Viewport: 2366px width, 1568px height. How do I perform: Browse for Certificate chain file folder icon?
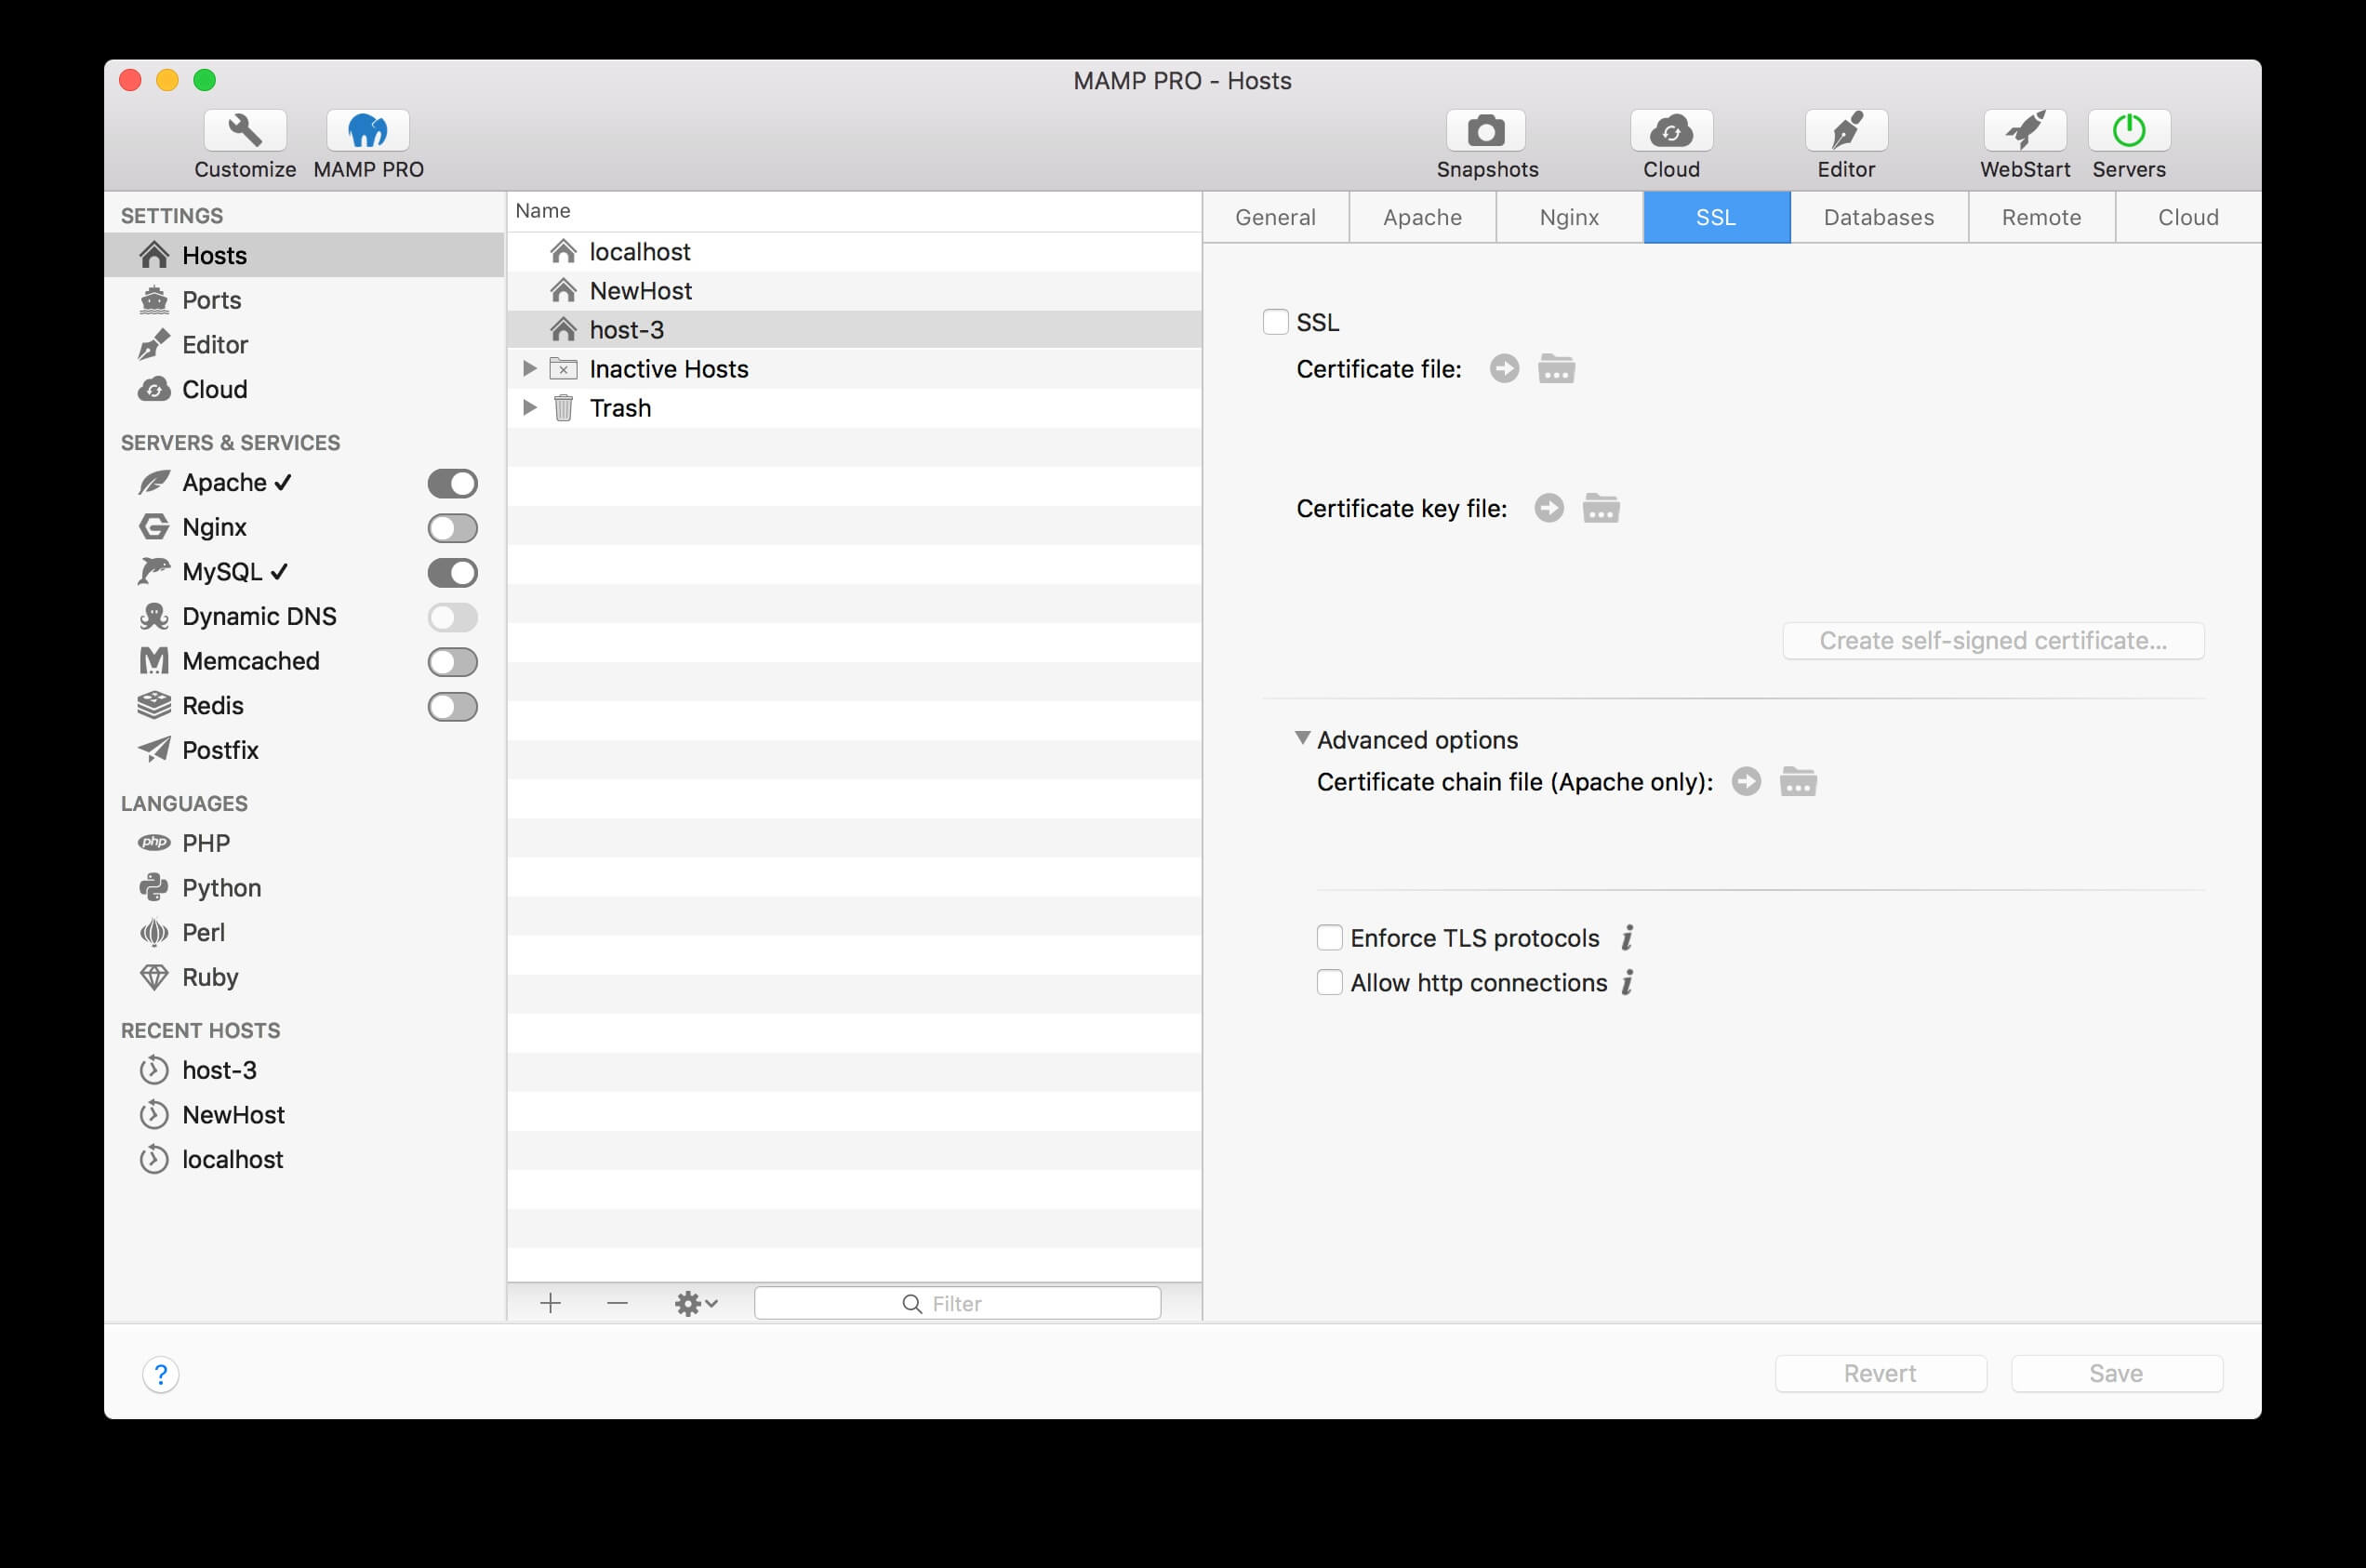(1798, 781)
